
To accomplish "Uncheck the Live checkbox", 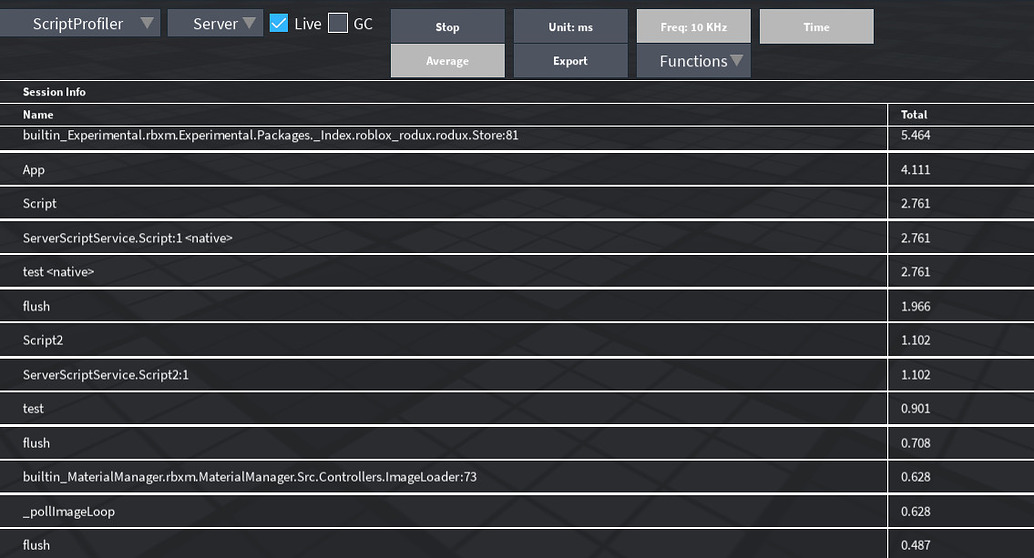I will [279, 24].
